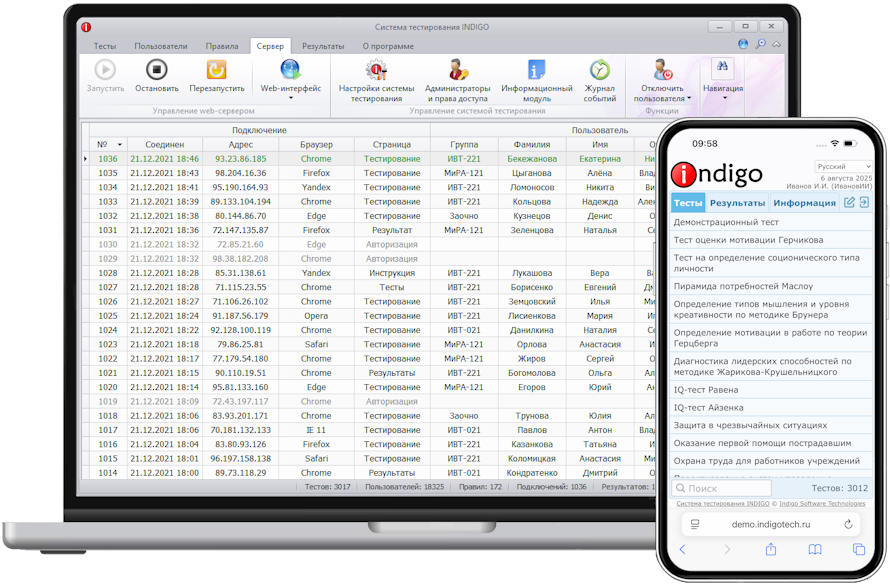Screen dimensions: 890x587
Task: Tap the Safari share icon on phone
Action: tap(771, 549)
